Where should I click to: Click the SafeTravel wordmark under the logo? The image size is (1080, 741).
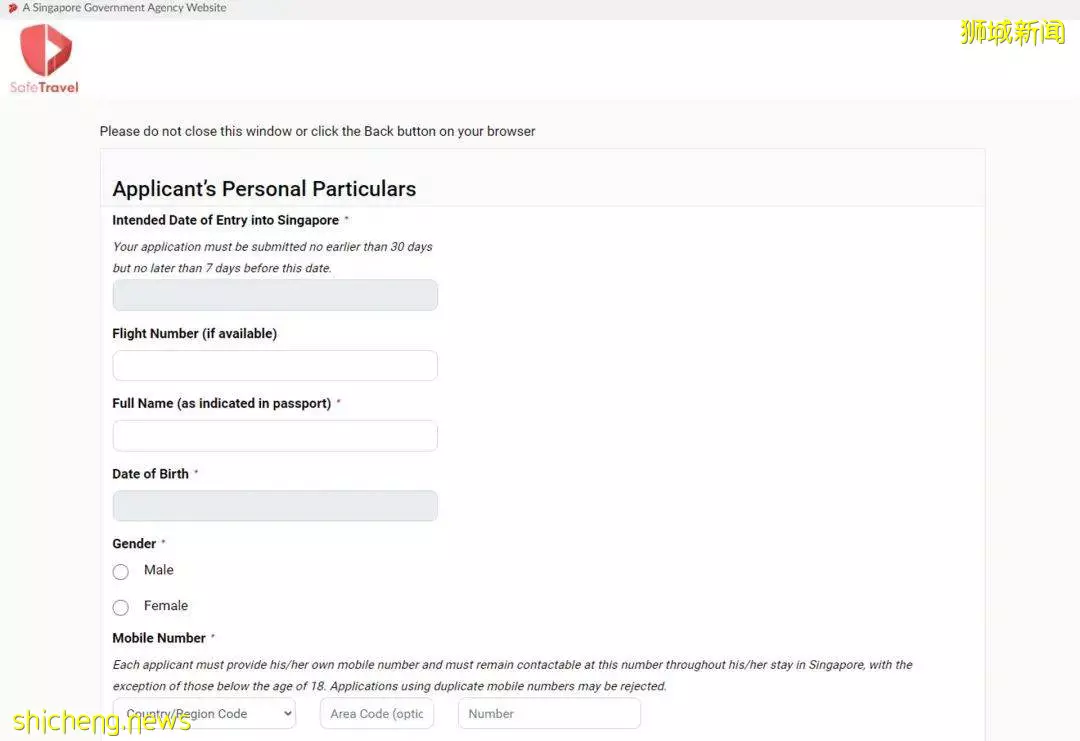click(44, 87)
